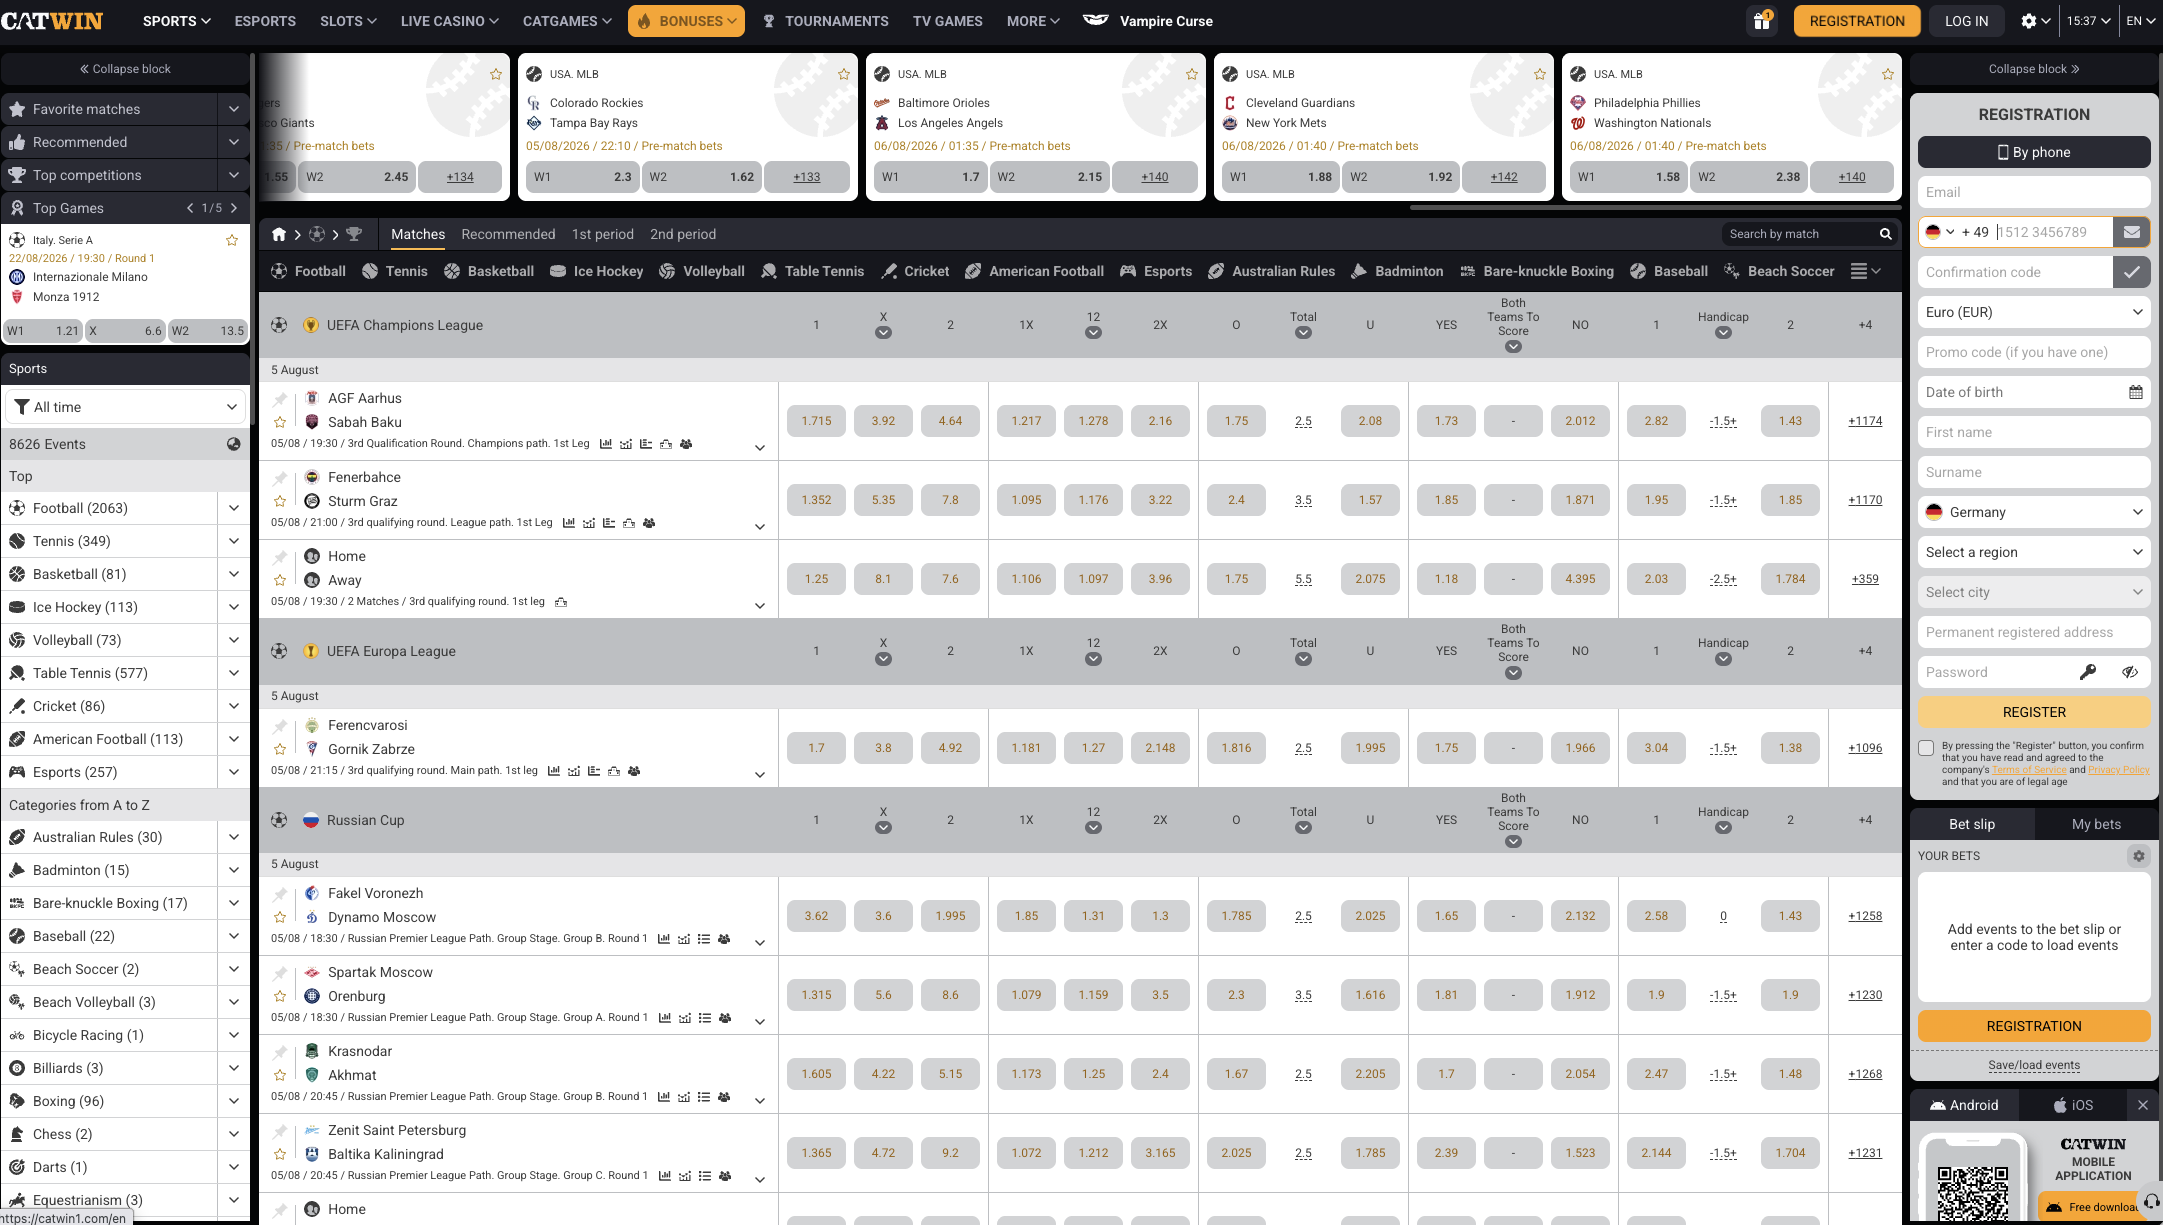Screen dimensions: 2163x1225
Task: Switch to the My bets tab
Action: (x=2096, y=824)
